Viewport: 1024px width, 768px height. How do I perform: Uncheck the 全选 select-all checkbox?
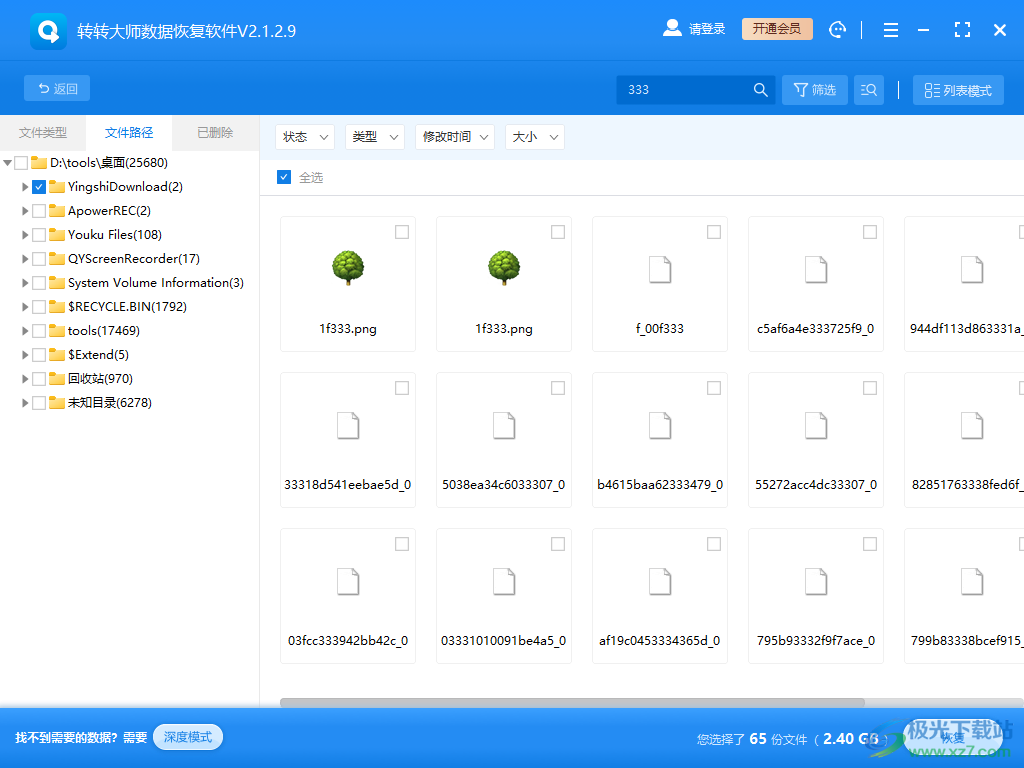[283, 177]
